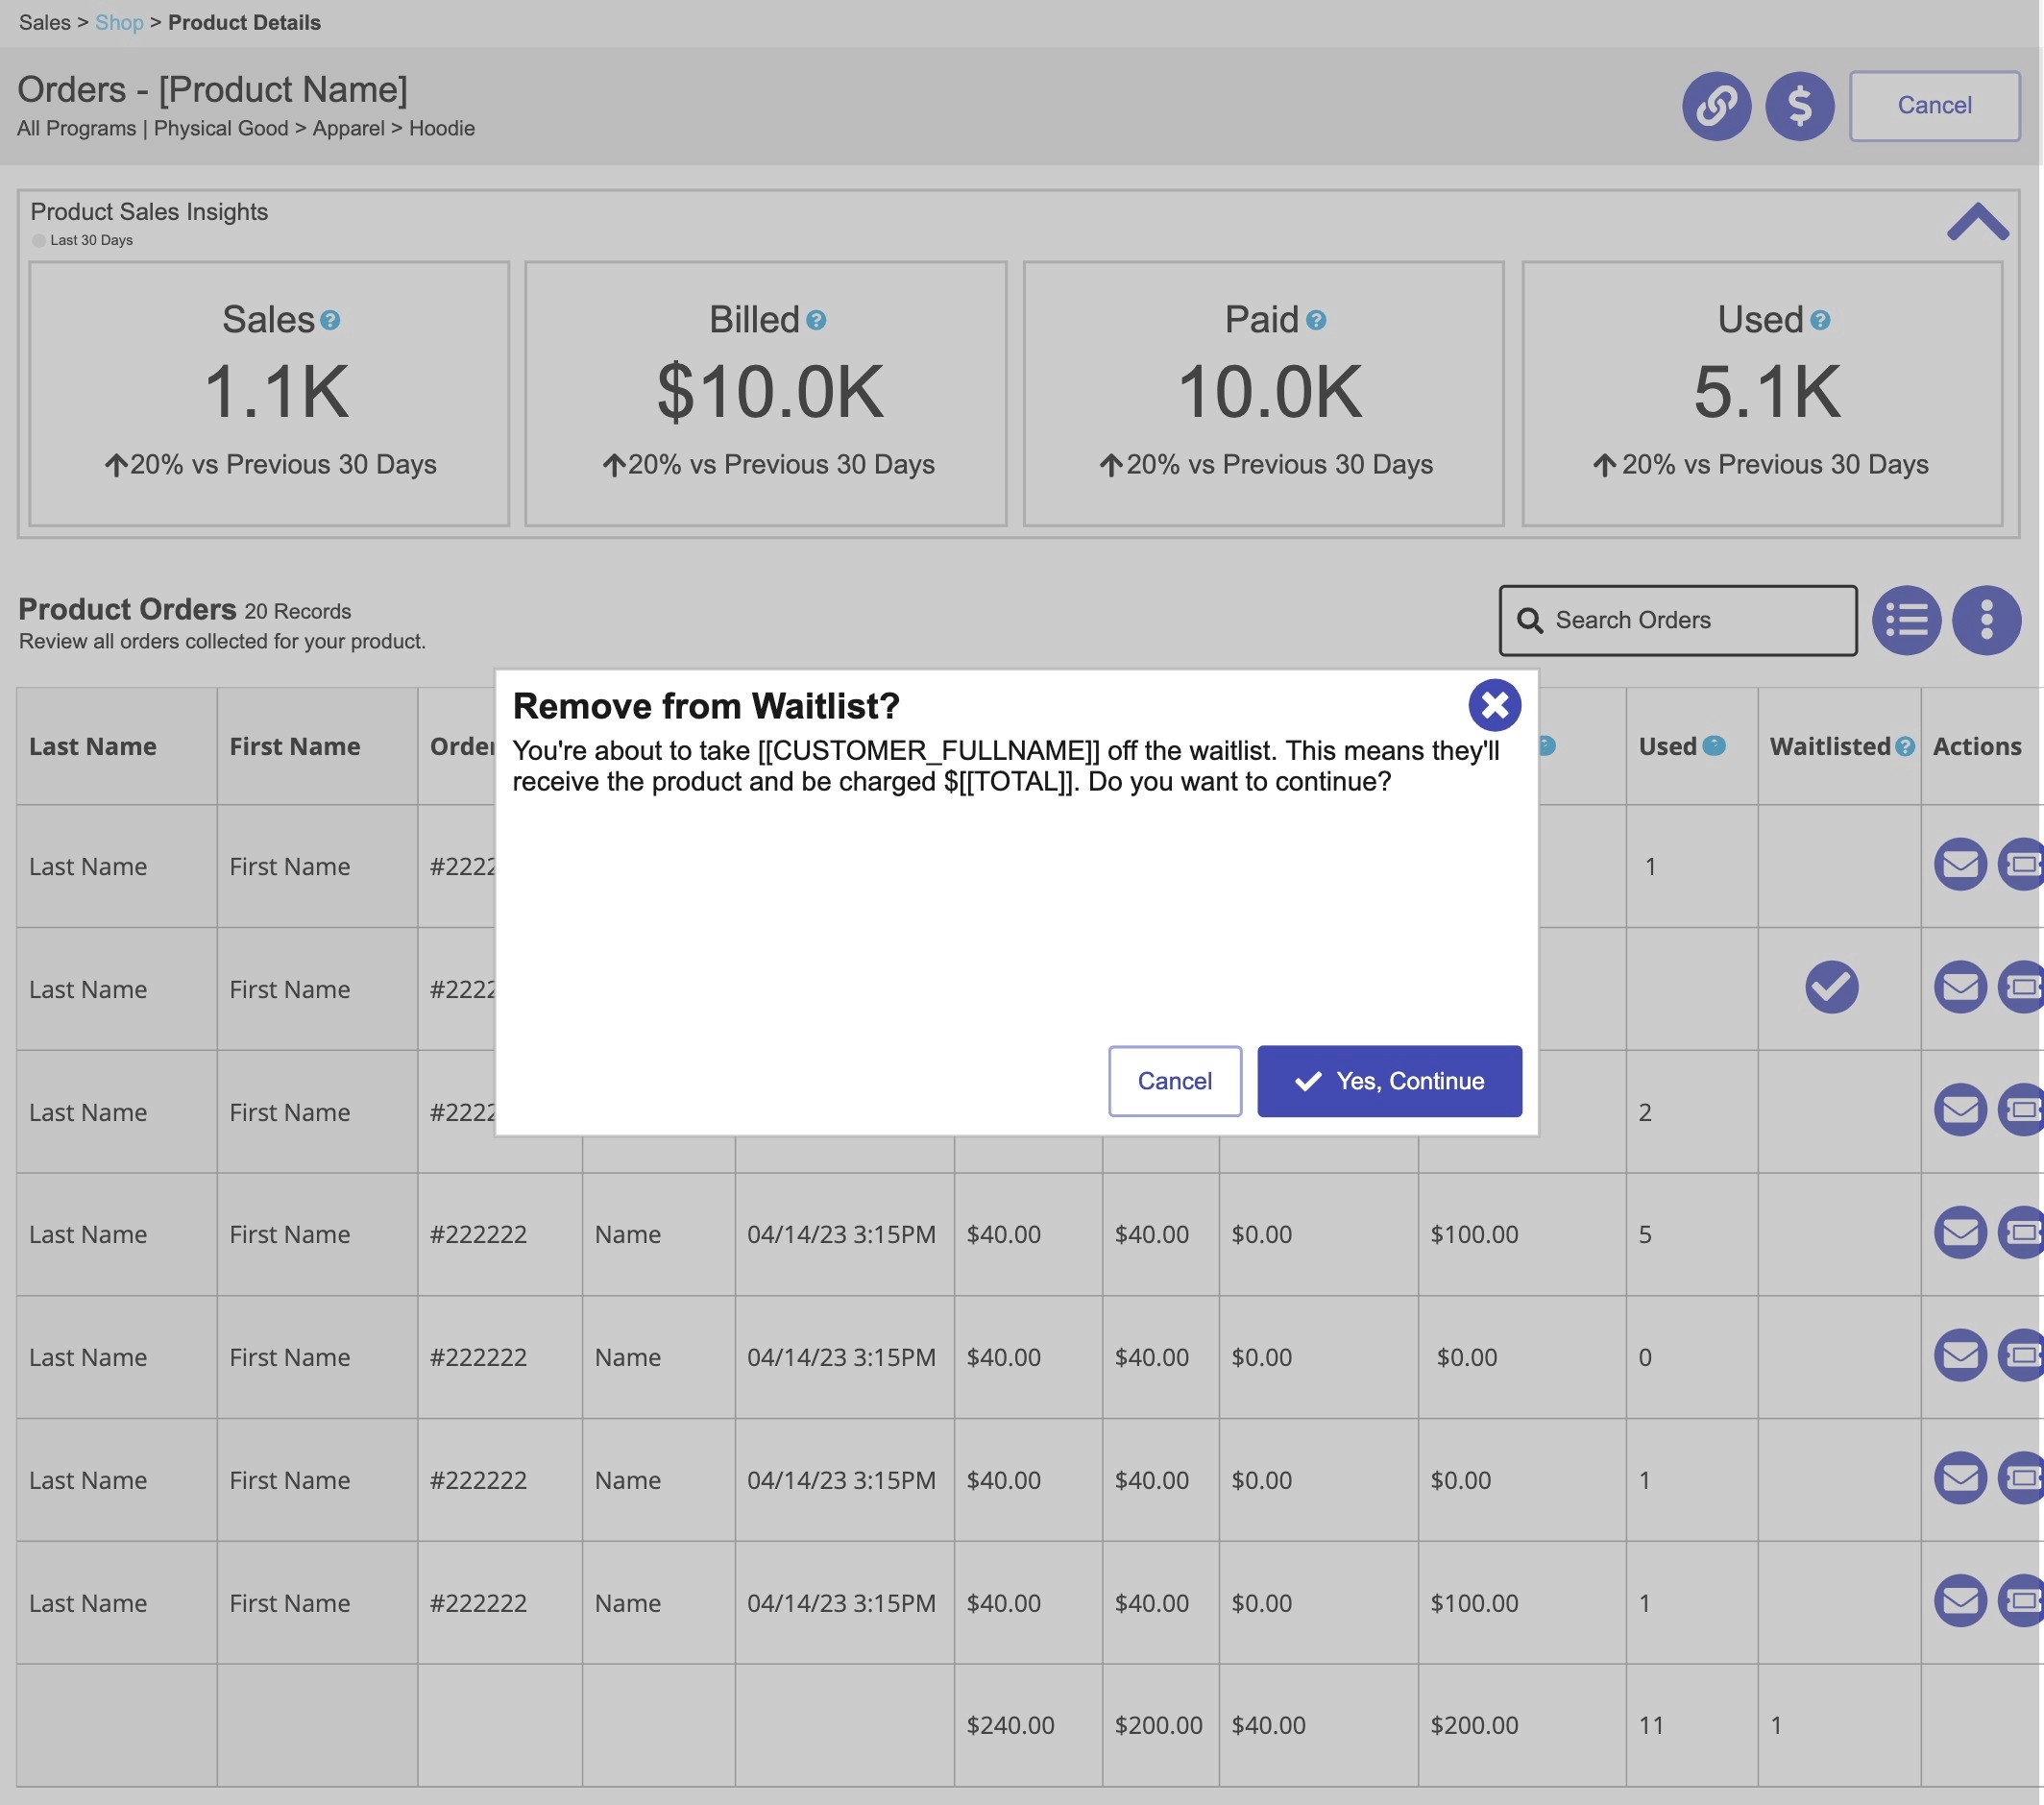Collapse the Product Sales Insights panel
This screenshot has width=2044, height=1805.
coord(1977,221)
